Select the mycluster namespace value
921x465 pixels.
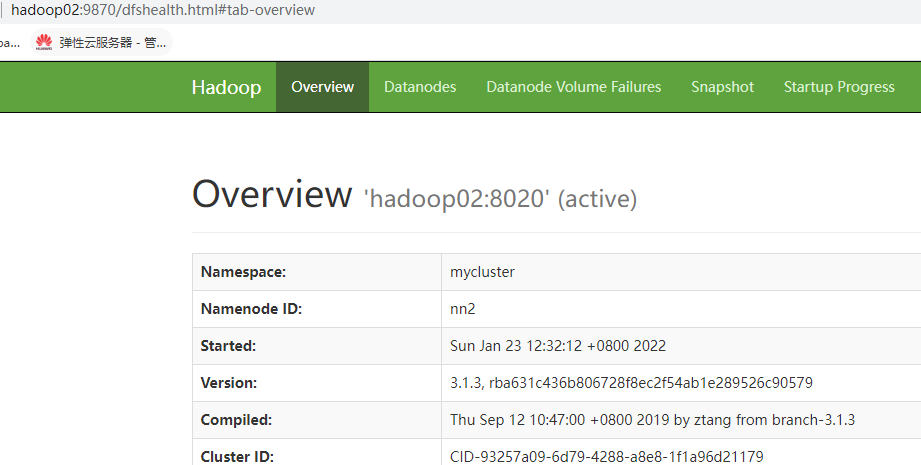[x=482, y=272]
